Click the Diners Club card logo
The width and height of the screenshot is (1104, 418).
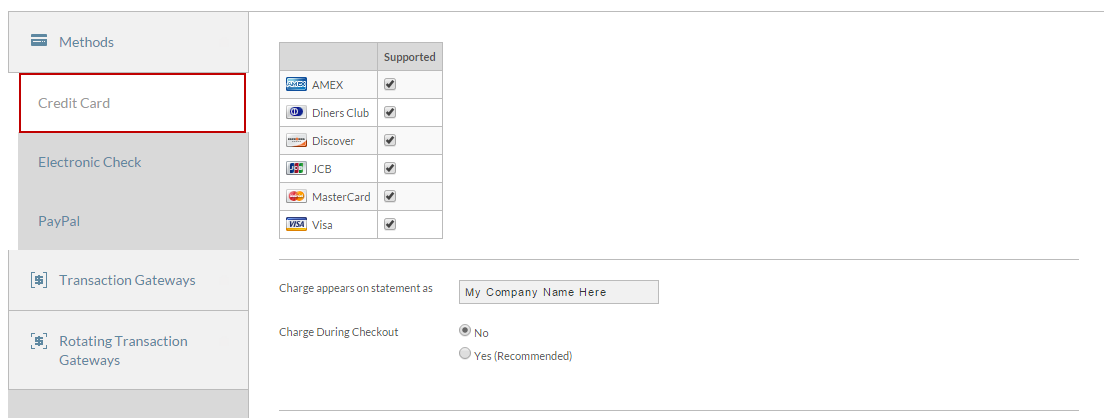click(x=296, y=113)
